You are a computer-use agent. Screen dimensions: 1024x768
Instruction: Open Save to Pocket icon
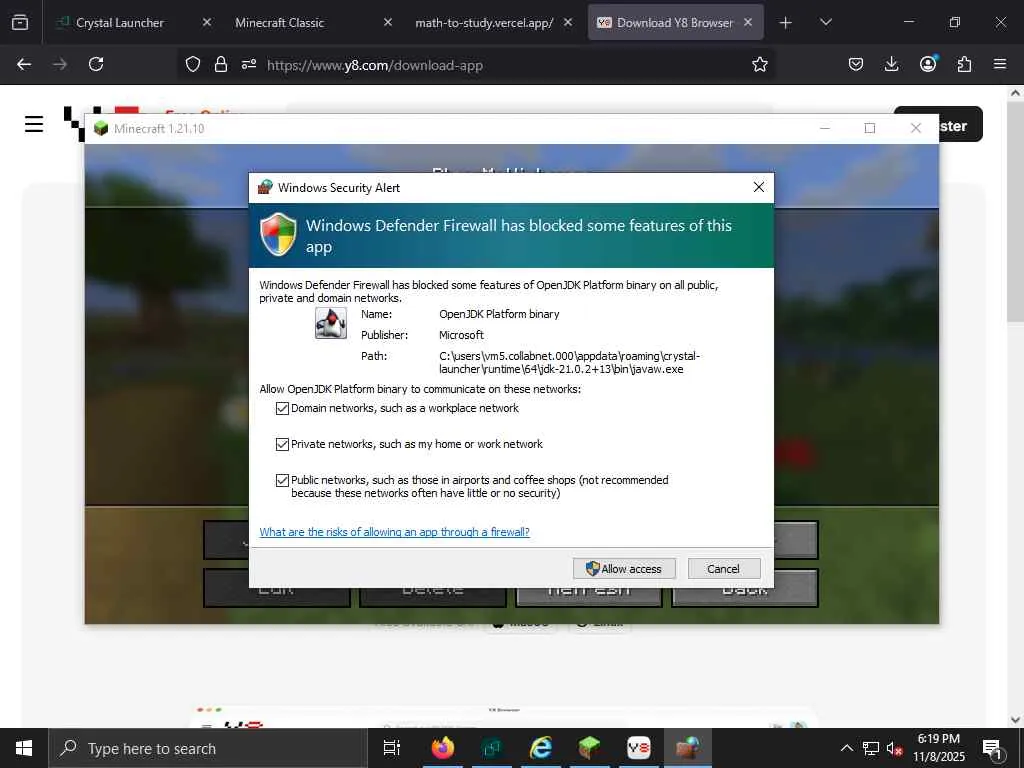coord(856,64)
